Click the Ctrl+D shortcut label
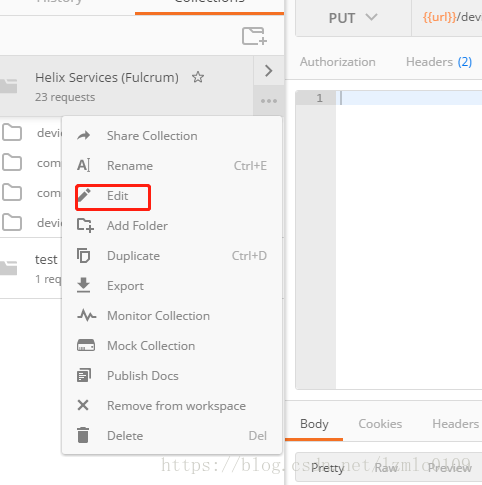This screenshot has width=482, height=485. point(249,256)
